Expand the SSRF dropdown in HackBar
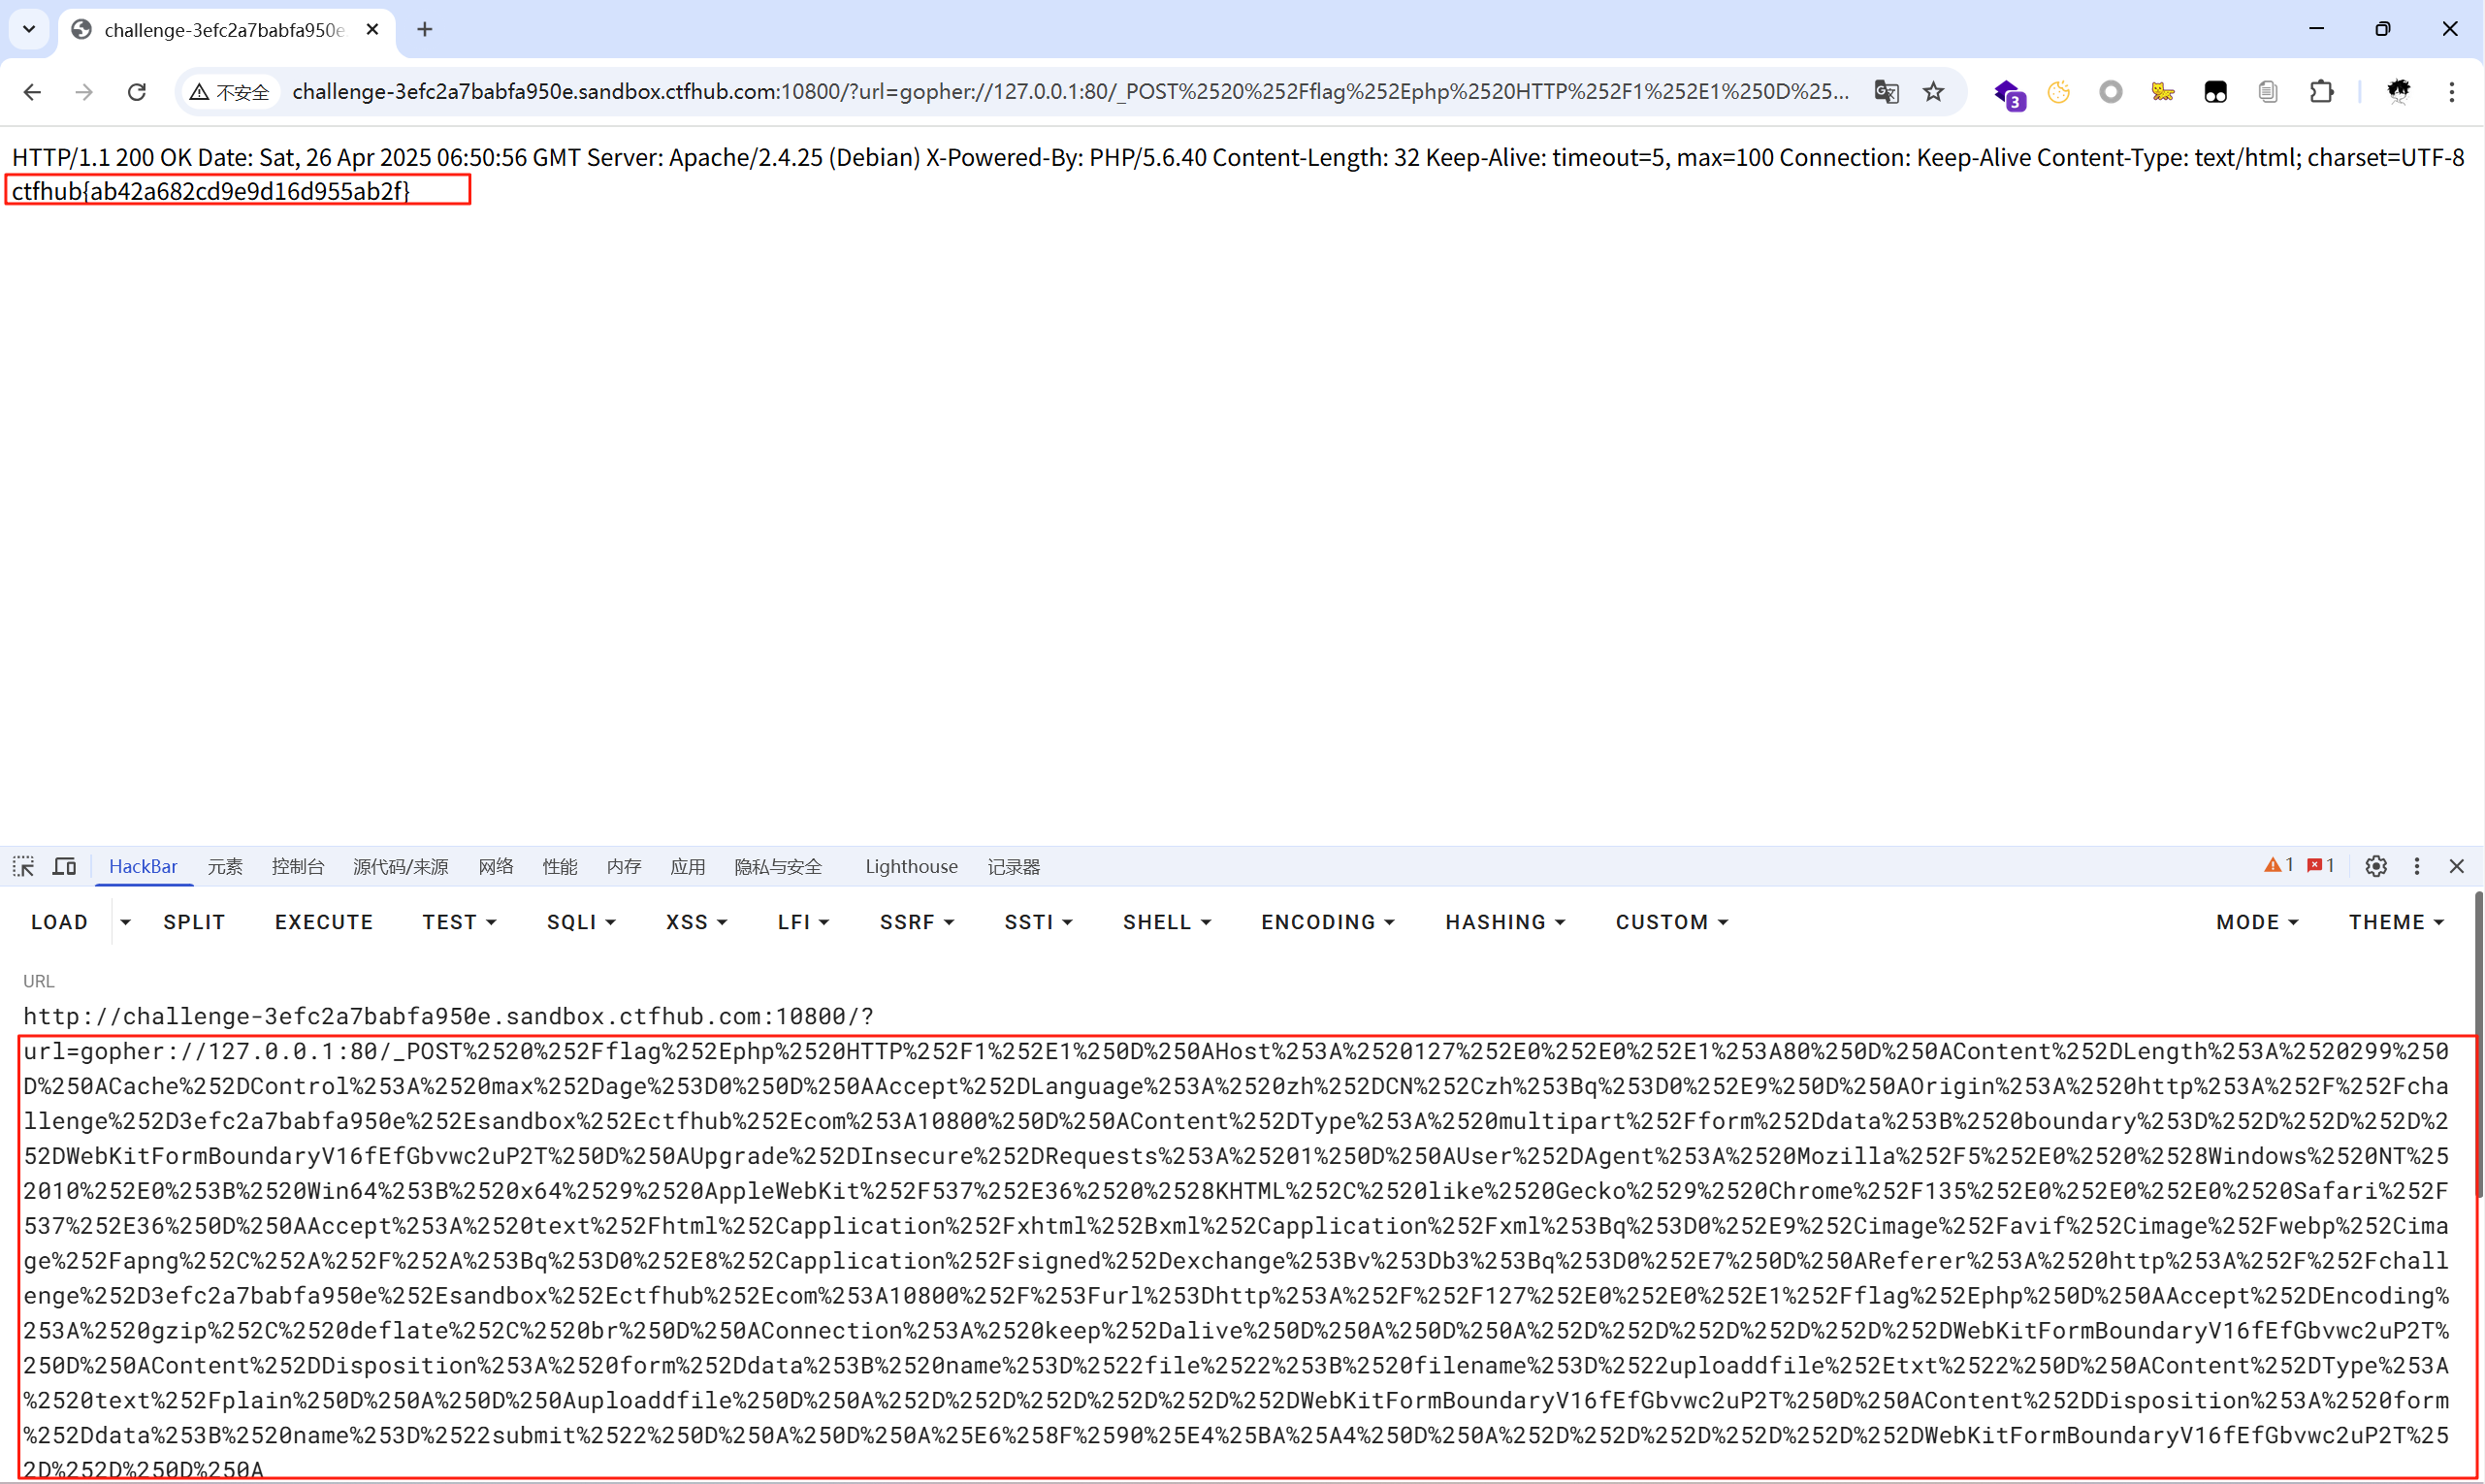This screenshot has width=2485, height=1484. pos(916,922)
